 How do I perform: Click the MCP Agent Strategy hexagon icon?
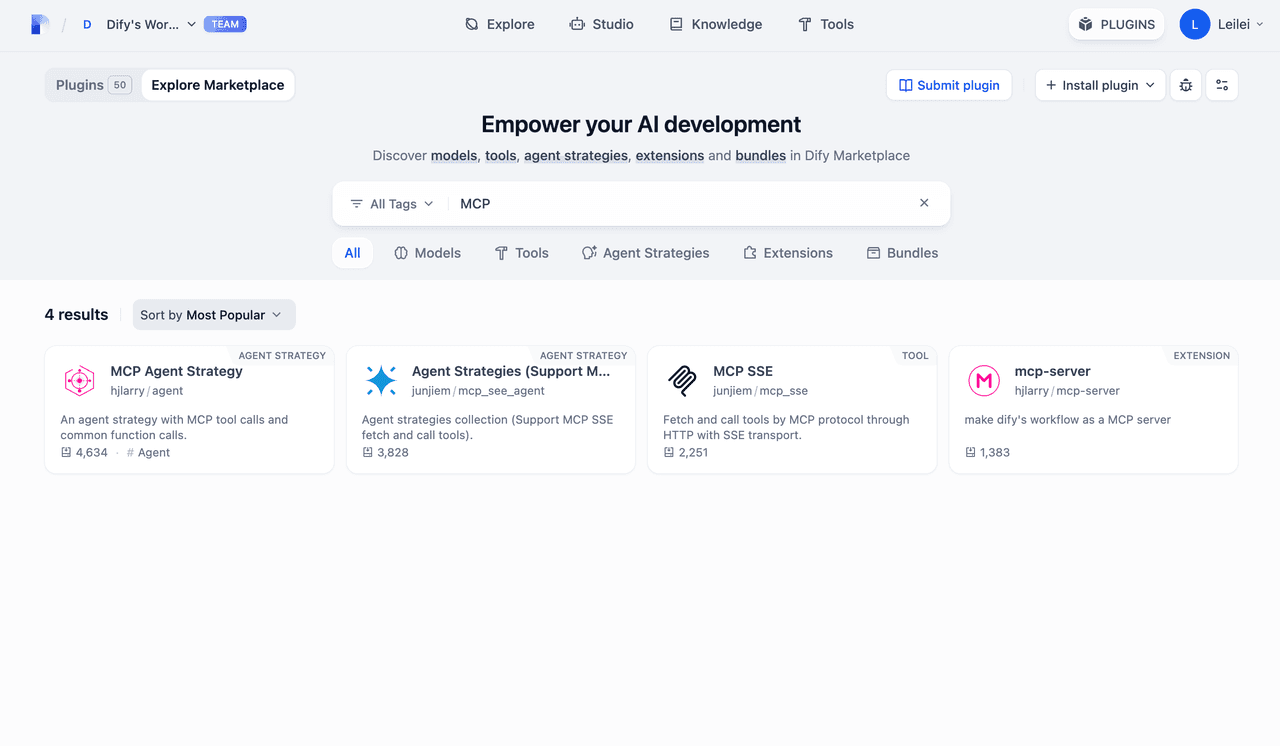point(79,381)
